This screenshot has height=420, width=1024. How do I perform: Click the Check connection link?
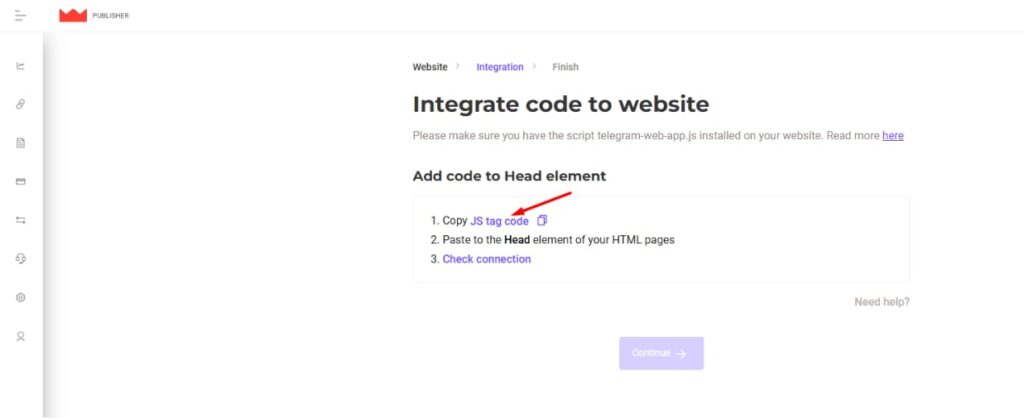click(x=487, y=259)
